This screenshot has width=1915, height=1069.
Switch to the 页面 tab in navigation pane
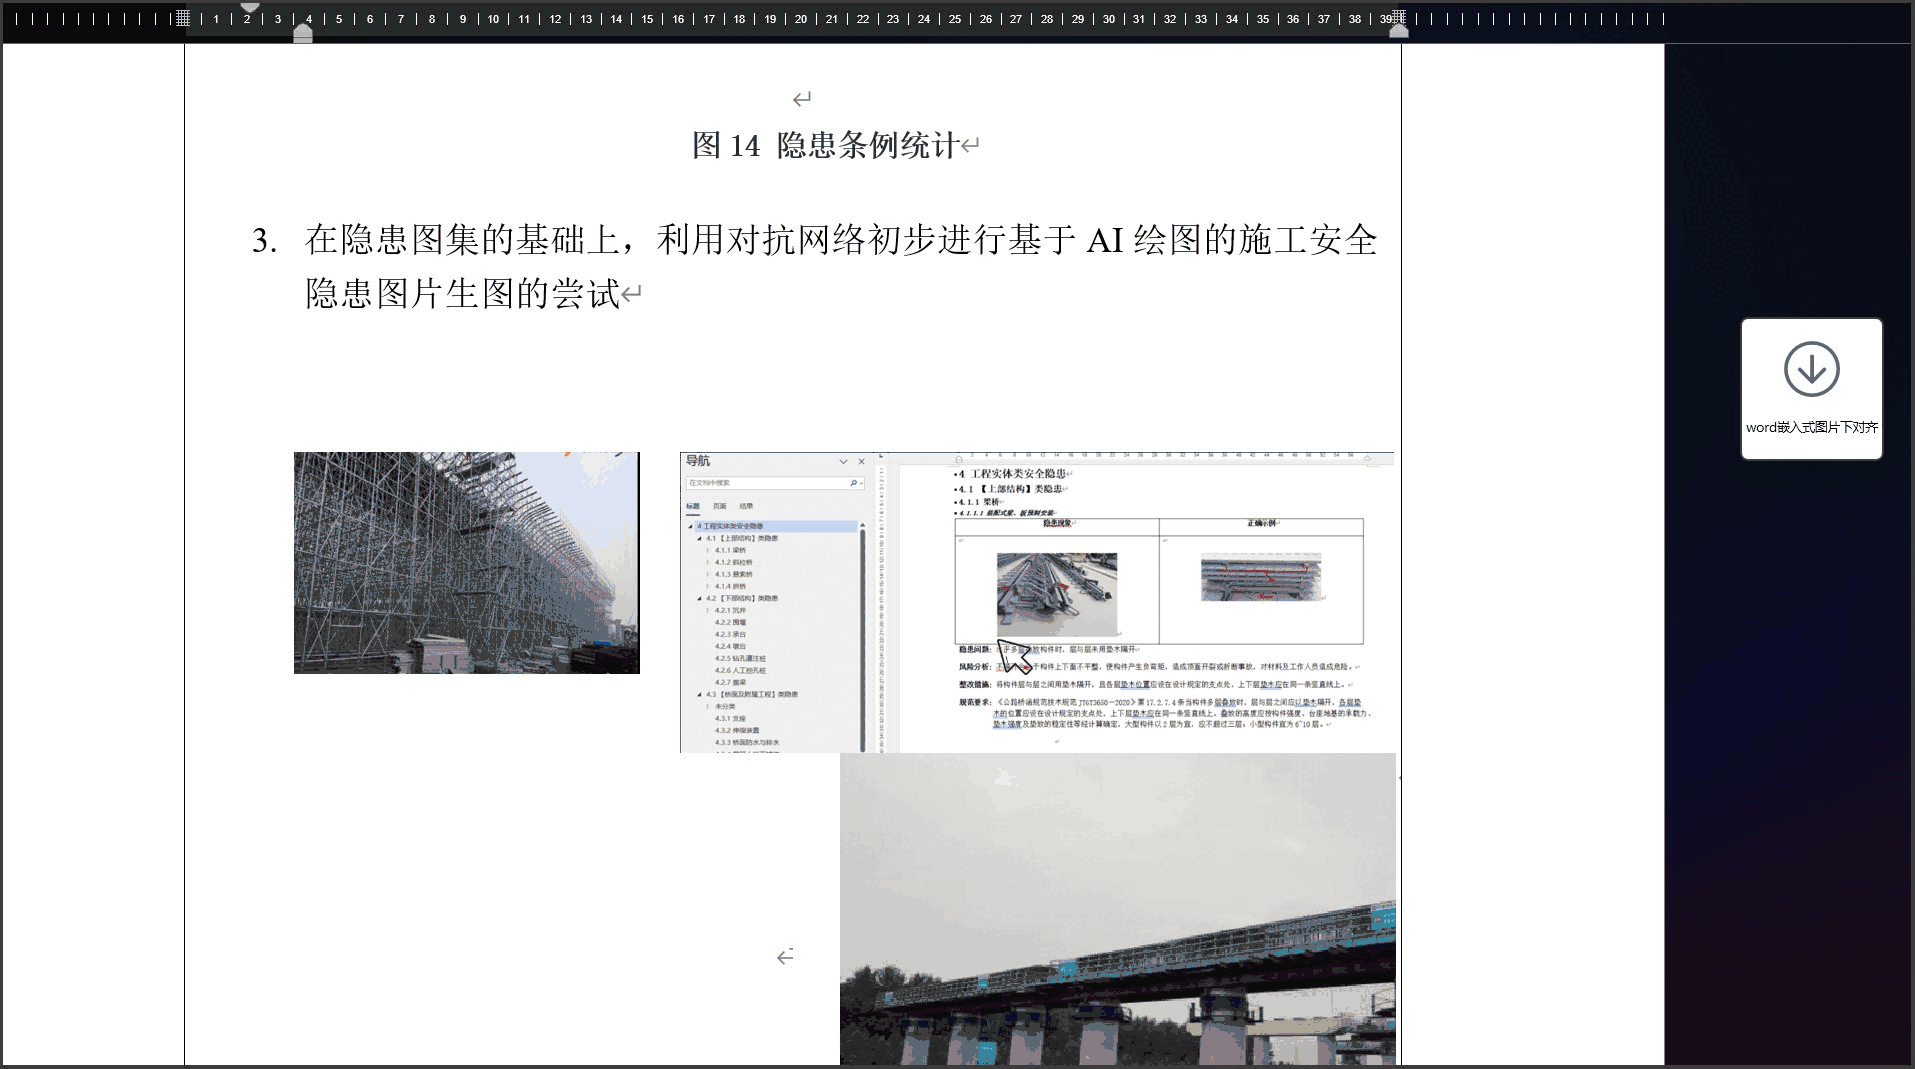tap(719, 506)
